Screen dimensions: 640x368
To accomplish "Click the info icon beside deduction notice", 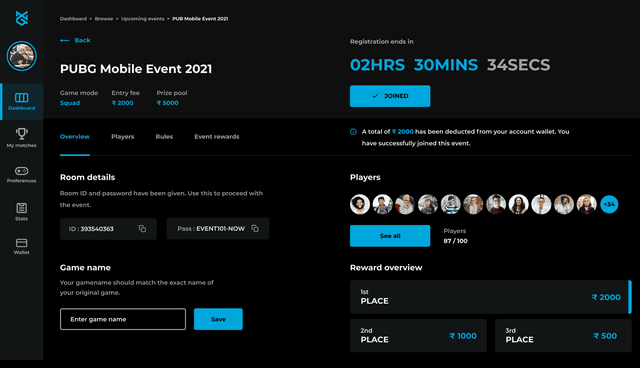I will 353,132.
